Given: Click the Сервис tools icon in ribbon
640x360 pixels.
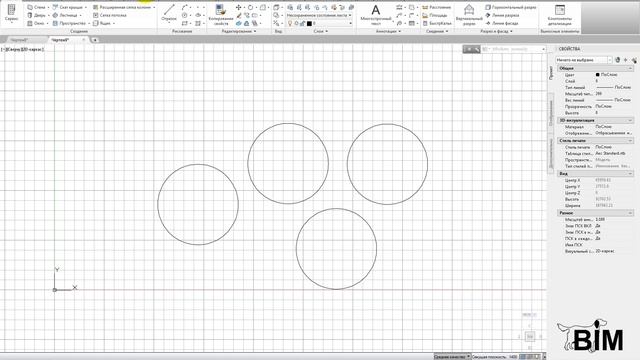Looking at the screenshot, I should click(11, 10).
